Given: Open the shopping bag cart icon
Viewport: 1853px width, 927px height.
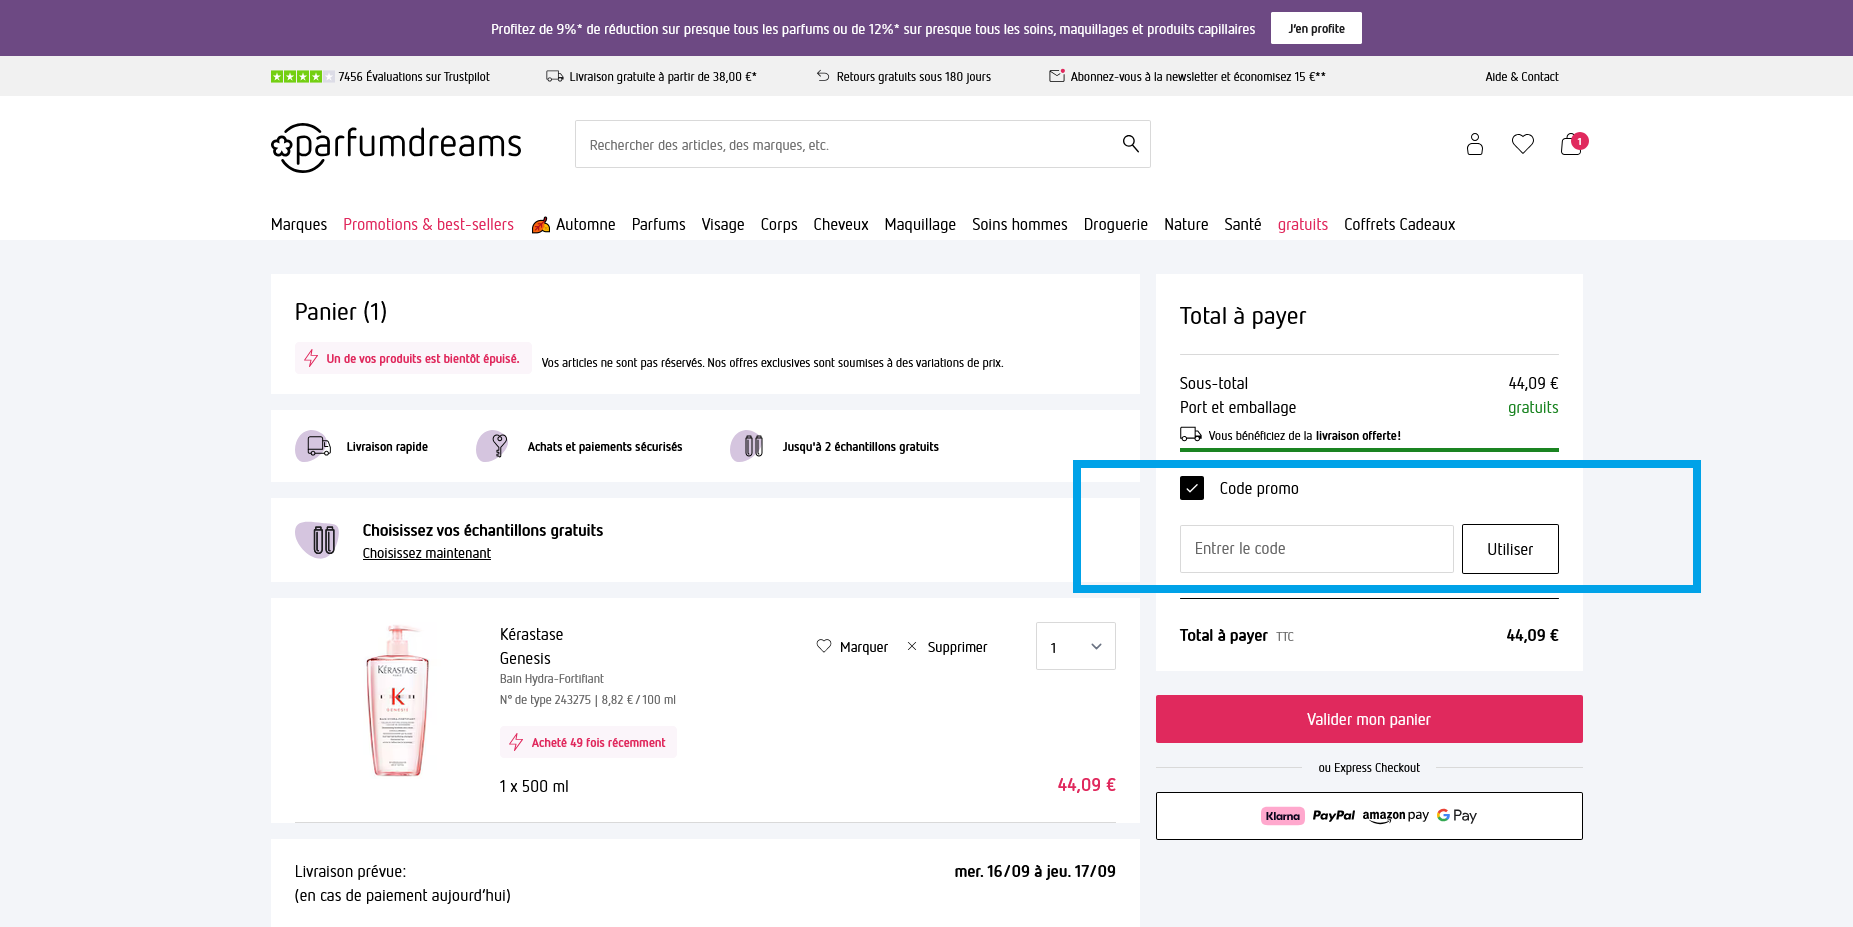Looking at the screenshot, I should click(x=1573, y=144).
